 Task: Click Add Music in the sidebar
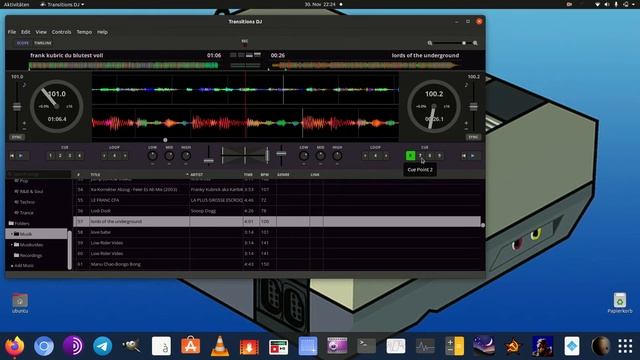(24, 266)
